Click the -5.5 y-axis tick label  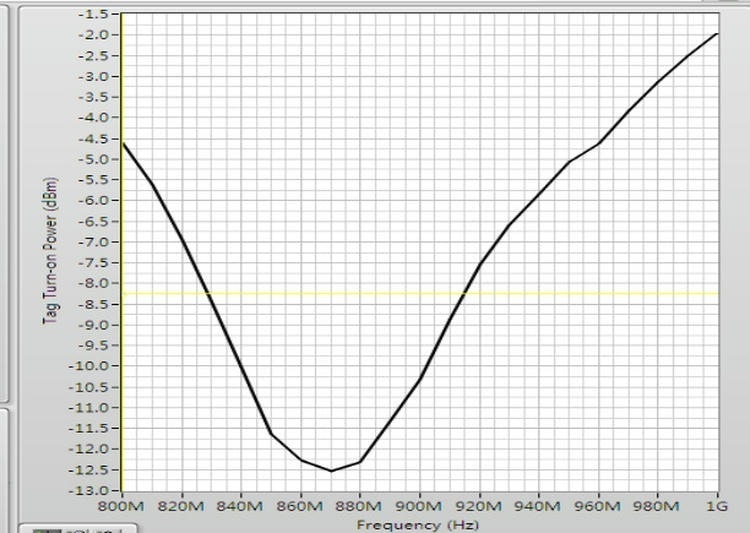(x=94, y=179)
